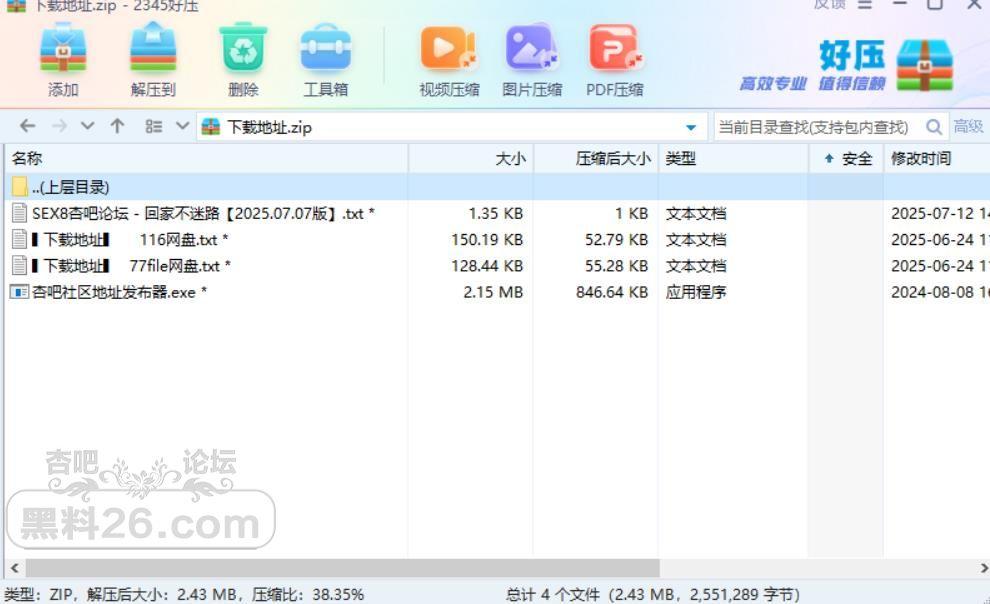Click status text 压缩比: 38.35%
The height and width of the screenshot is (604, 990).
coord(308,595)
